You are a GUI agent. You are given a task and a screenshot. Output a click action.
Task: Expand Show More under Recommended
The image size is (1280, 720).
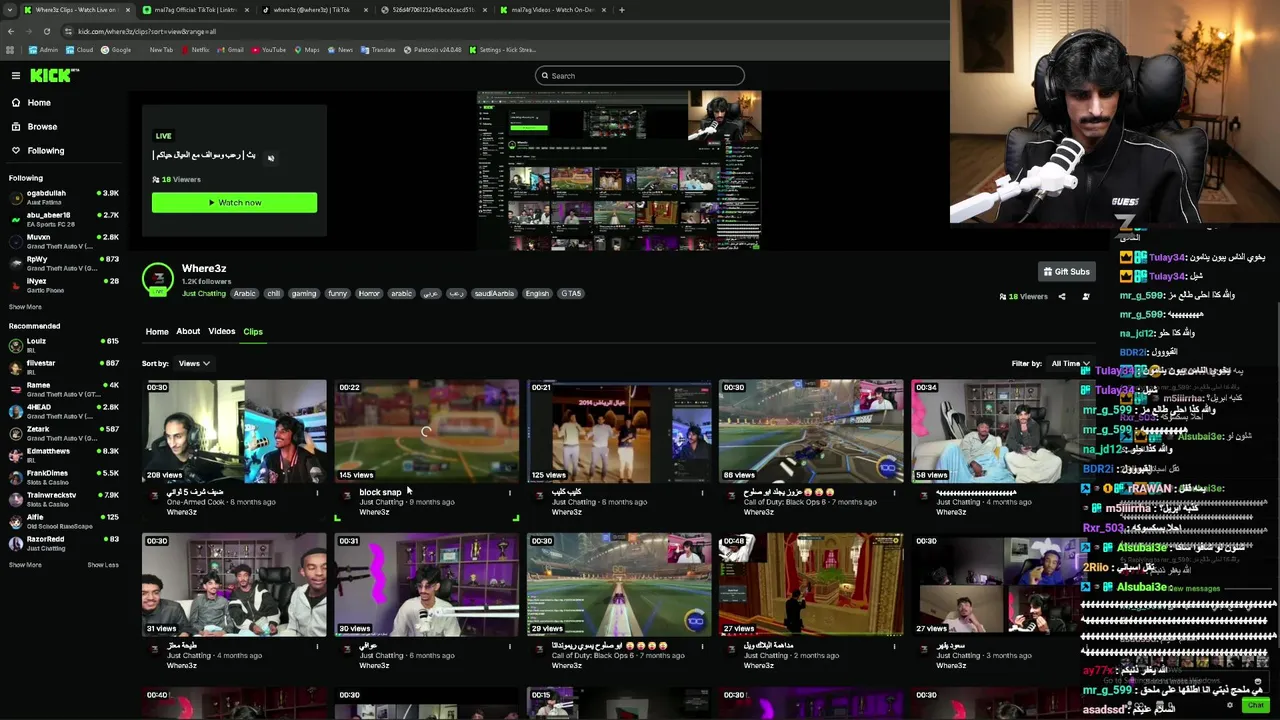(x=26, y=565)
